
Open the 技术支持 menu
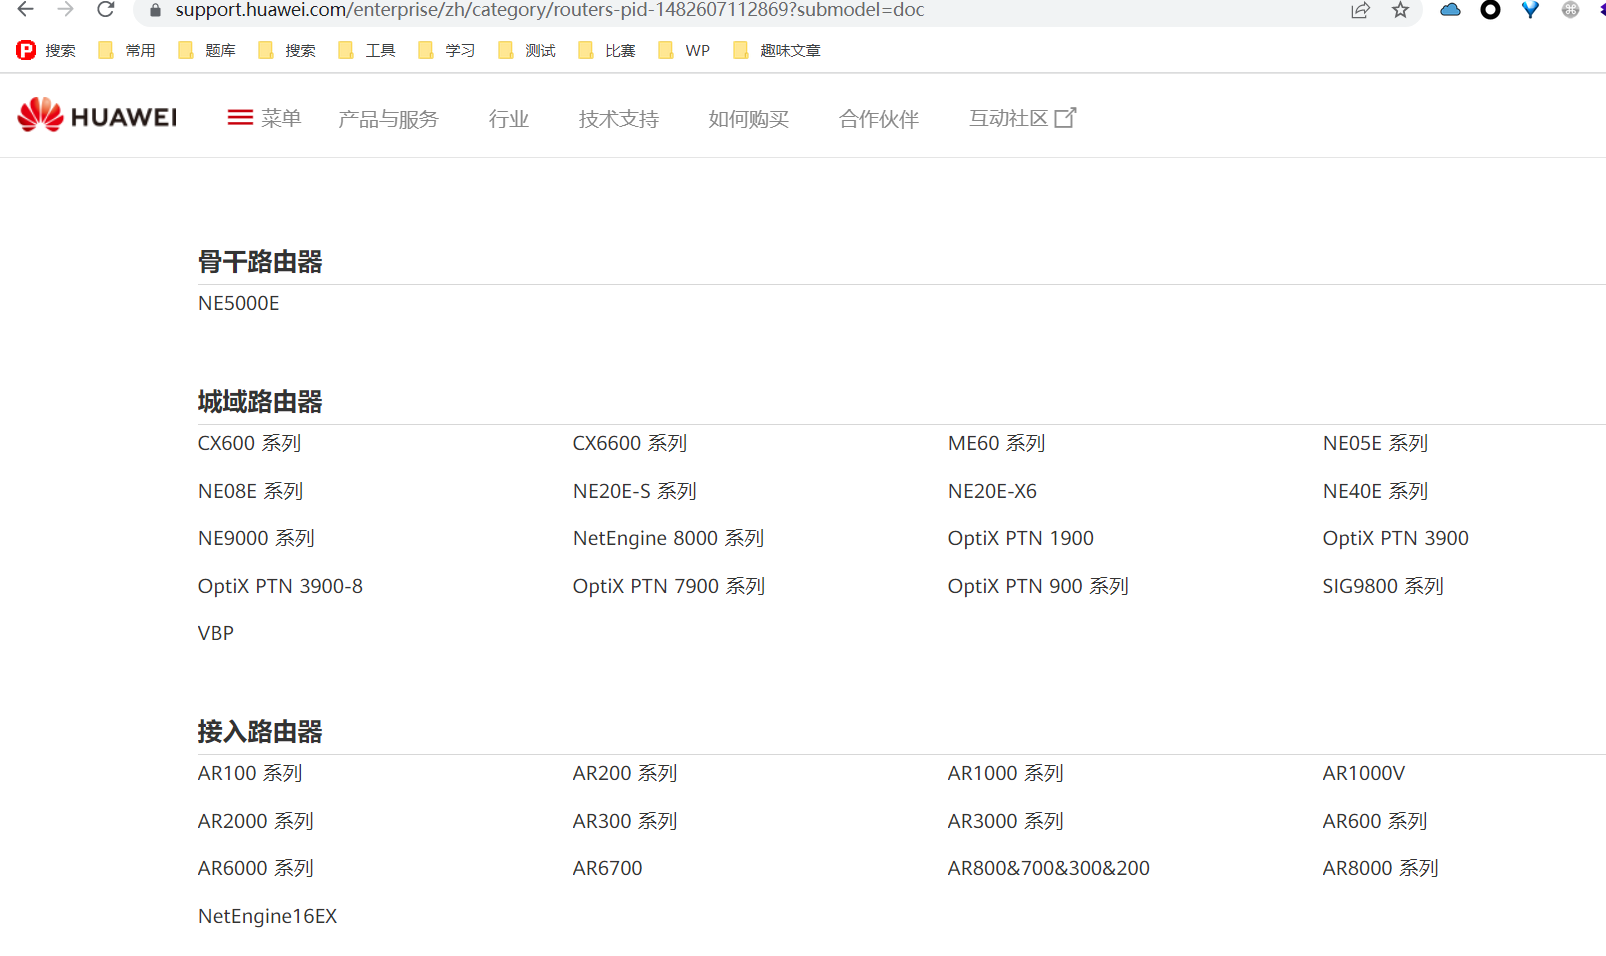[618, 119]
